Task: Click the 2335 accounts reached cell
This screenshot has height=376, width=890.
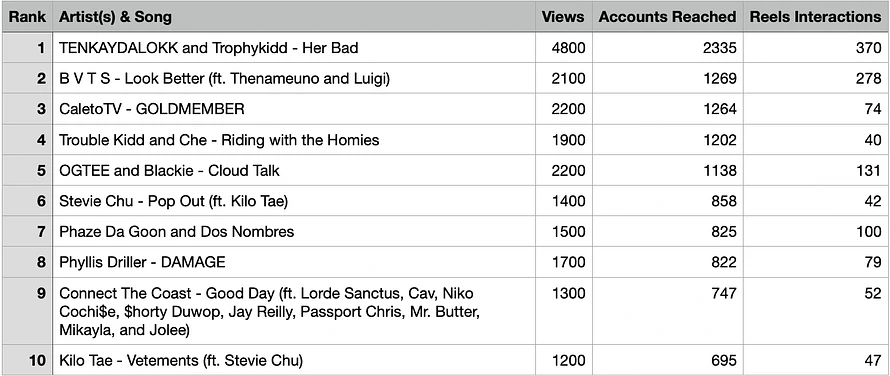Action: pyautogui.click(x=668, y=48)
